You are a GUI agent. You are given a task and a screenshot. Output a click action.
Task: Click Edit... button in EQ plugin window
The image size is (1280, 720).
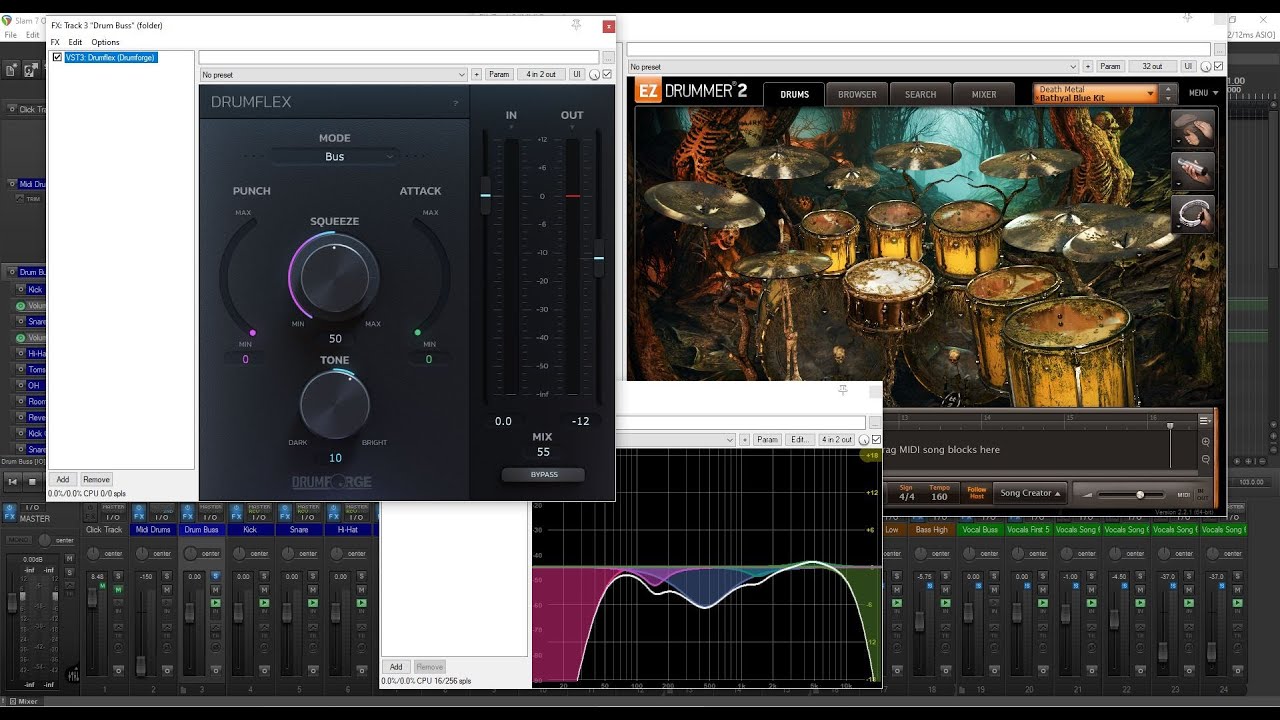[x=799, y=440]
